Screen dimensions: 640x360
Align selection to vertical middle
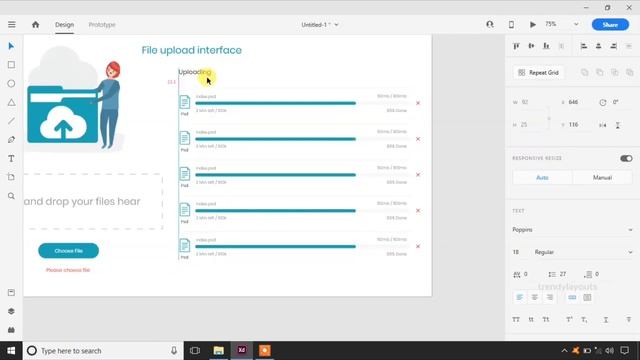(531, 46)
